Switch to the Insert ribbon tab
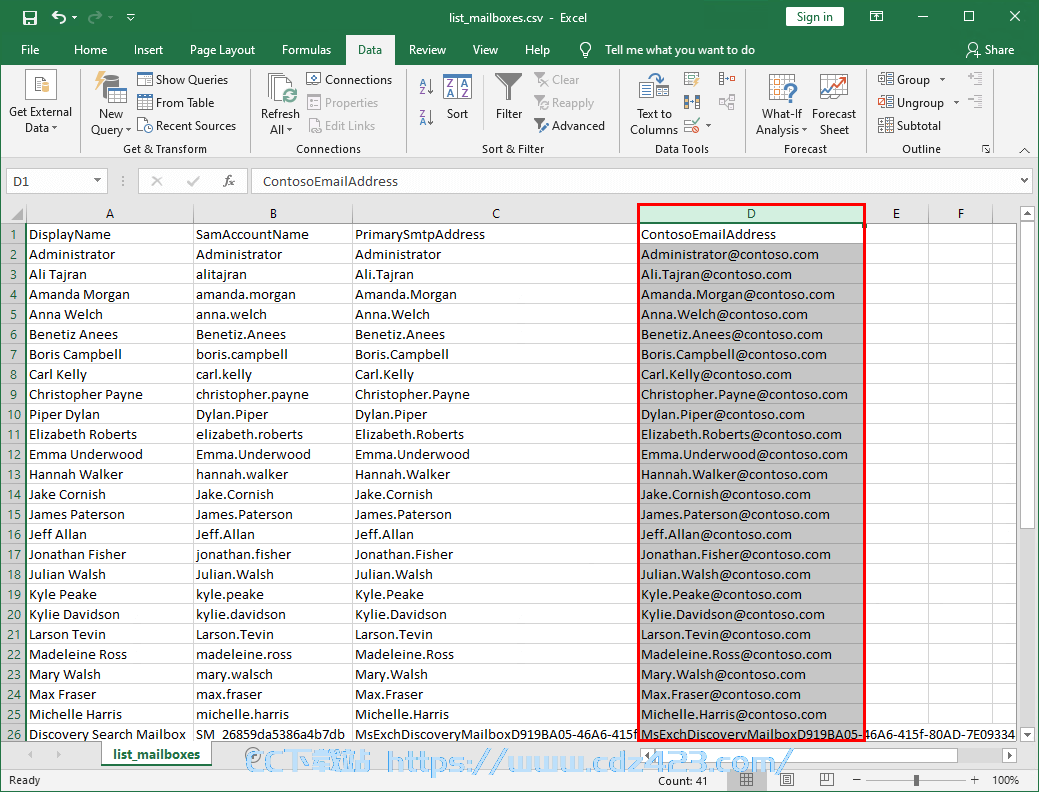 click(x=148, y=50)
